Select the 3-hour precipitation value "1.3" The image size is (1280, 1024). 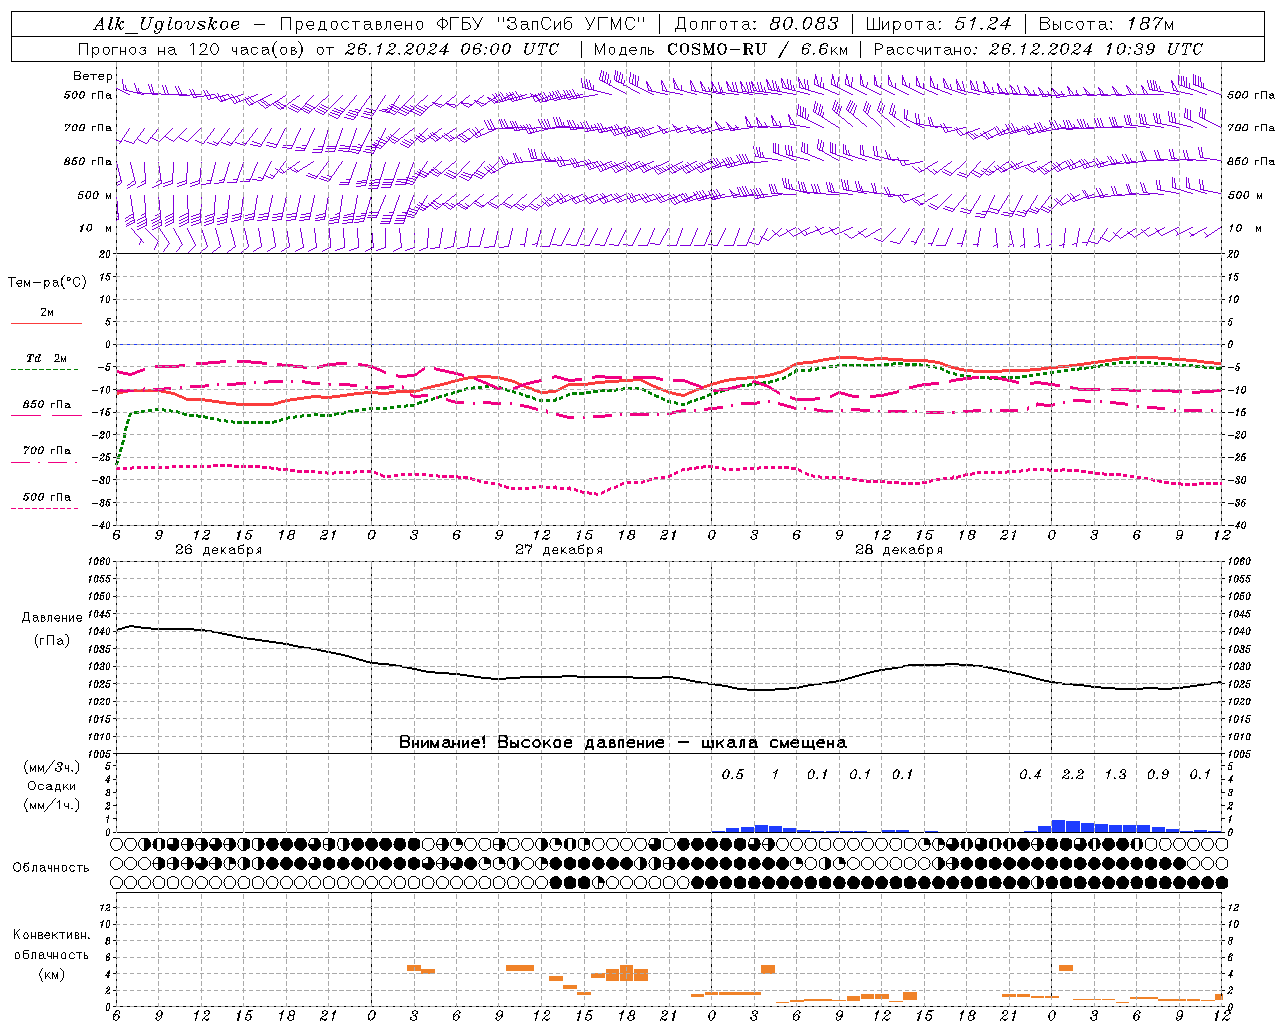pyautogui.click(x=1115, y=774)
